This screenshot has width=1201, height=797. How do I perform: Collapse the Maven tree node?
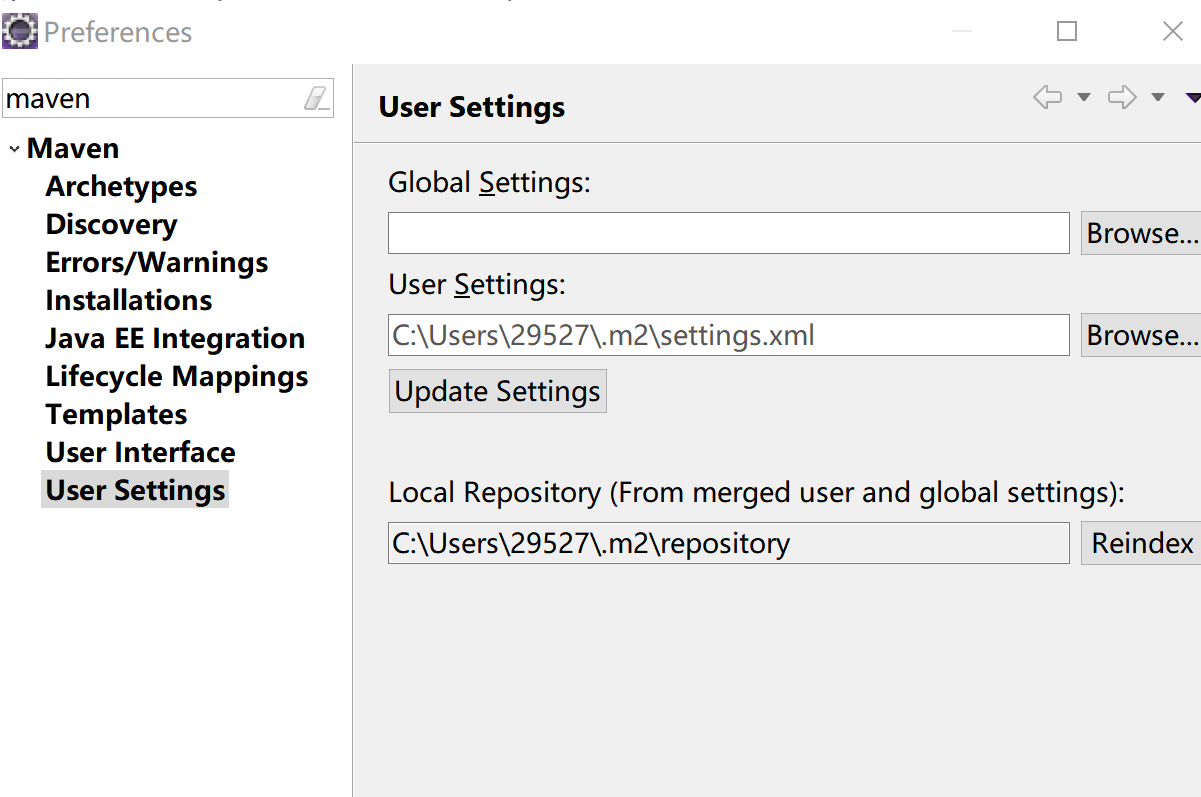click(x=14, y=149)
